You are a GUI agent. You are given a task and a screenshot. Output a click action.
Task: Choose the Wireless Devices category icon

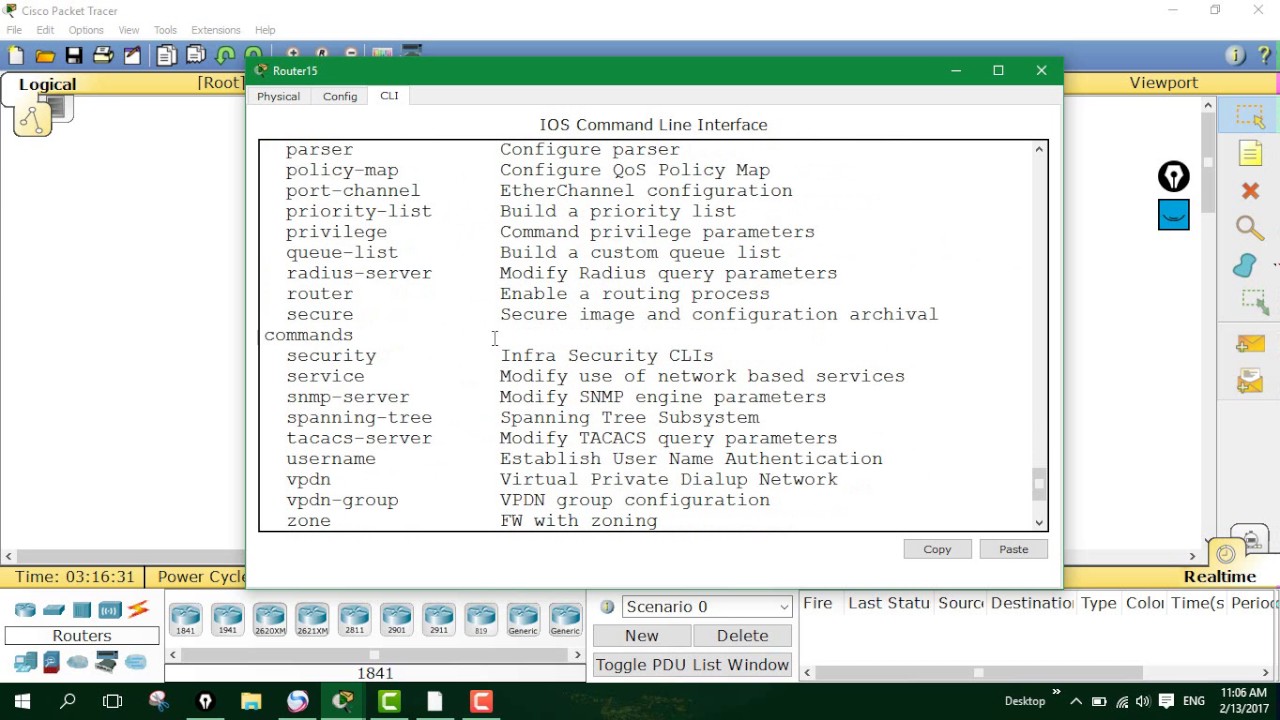pyautogui.click(x=110, y=610)
